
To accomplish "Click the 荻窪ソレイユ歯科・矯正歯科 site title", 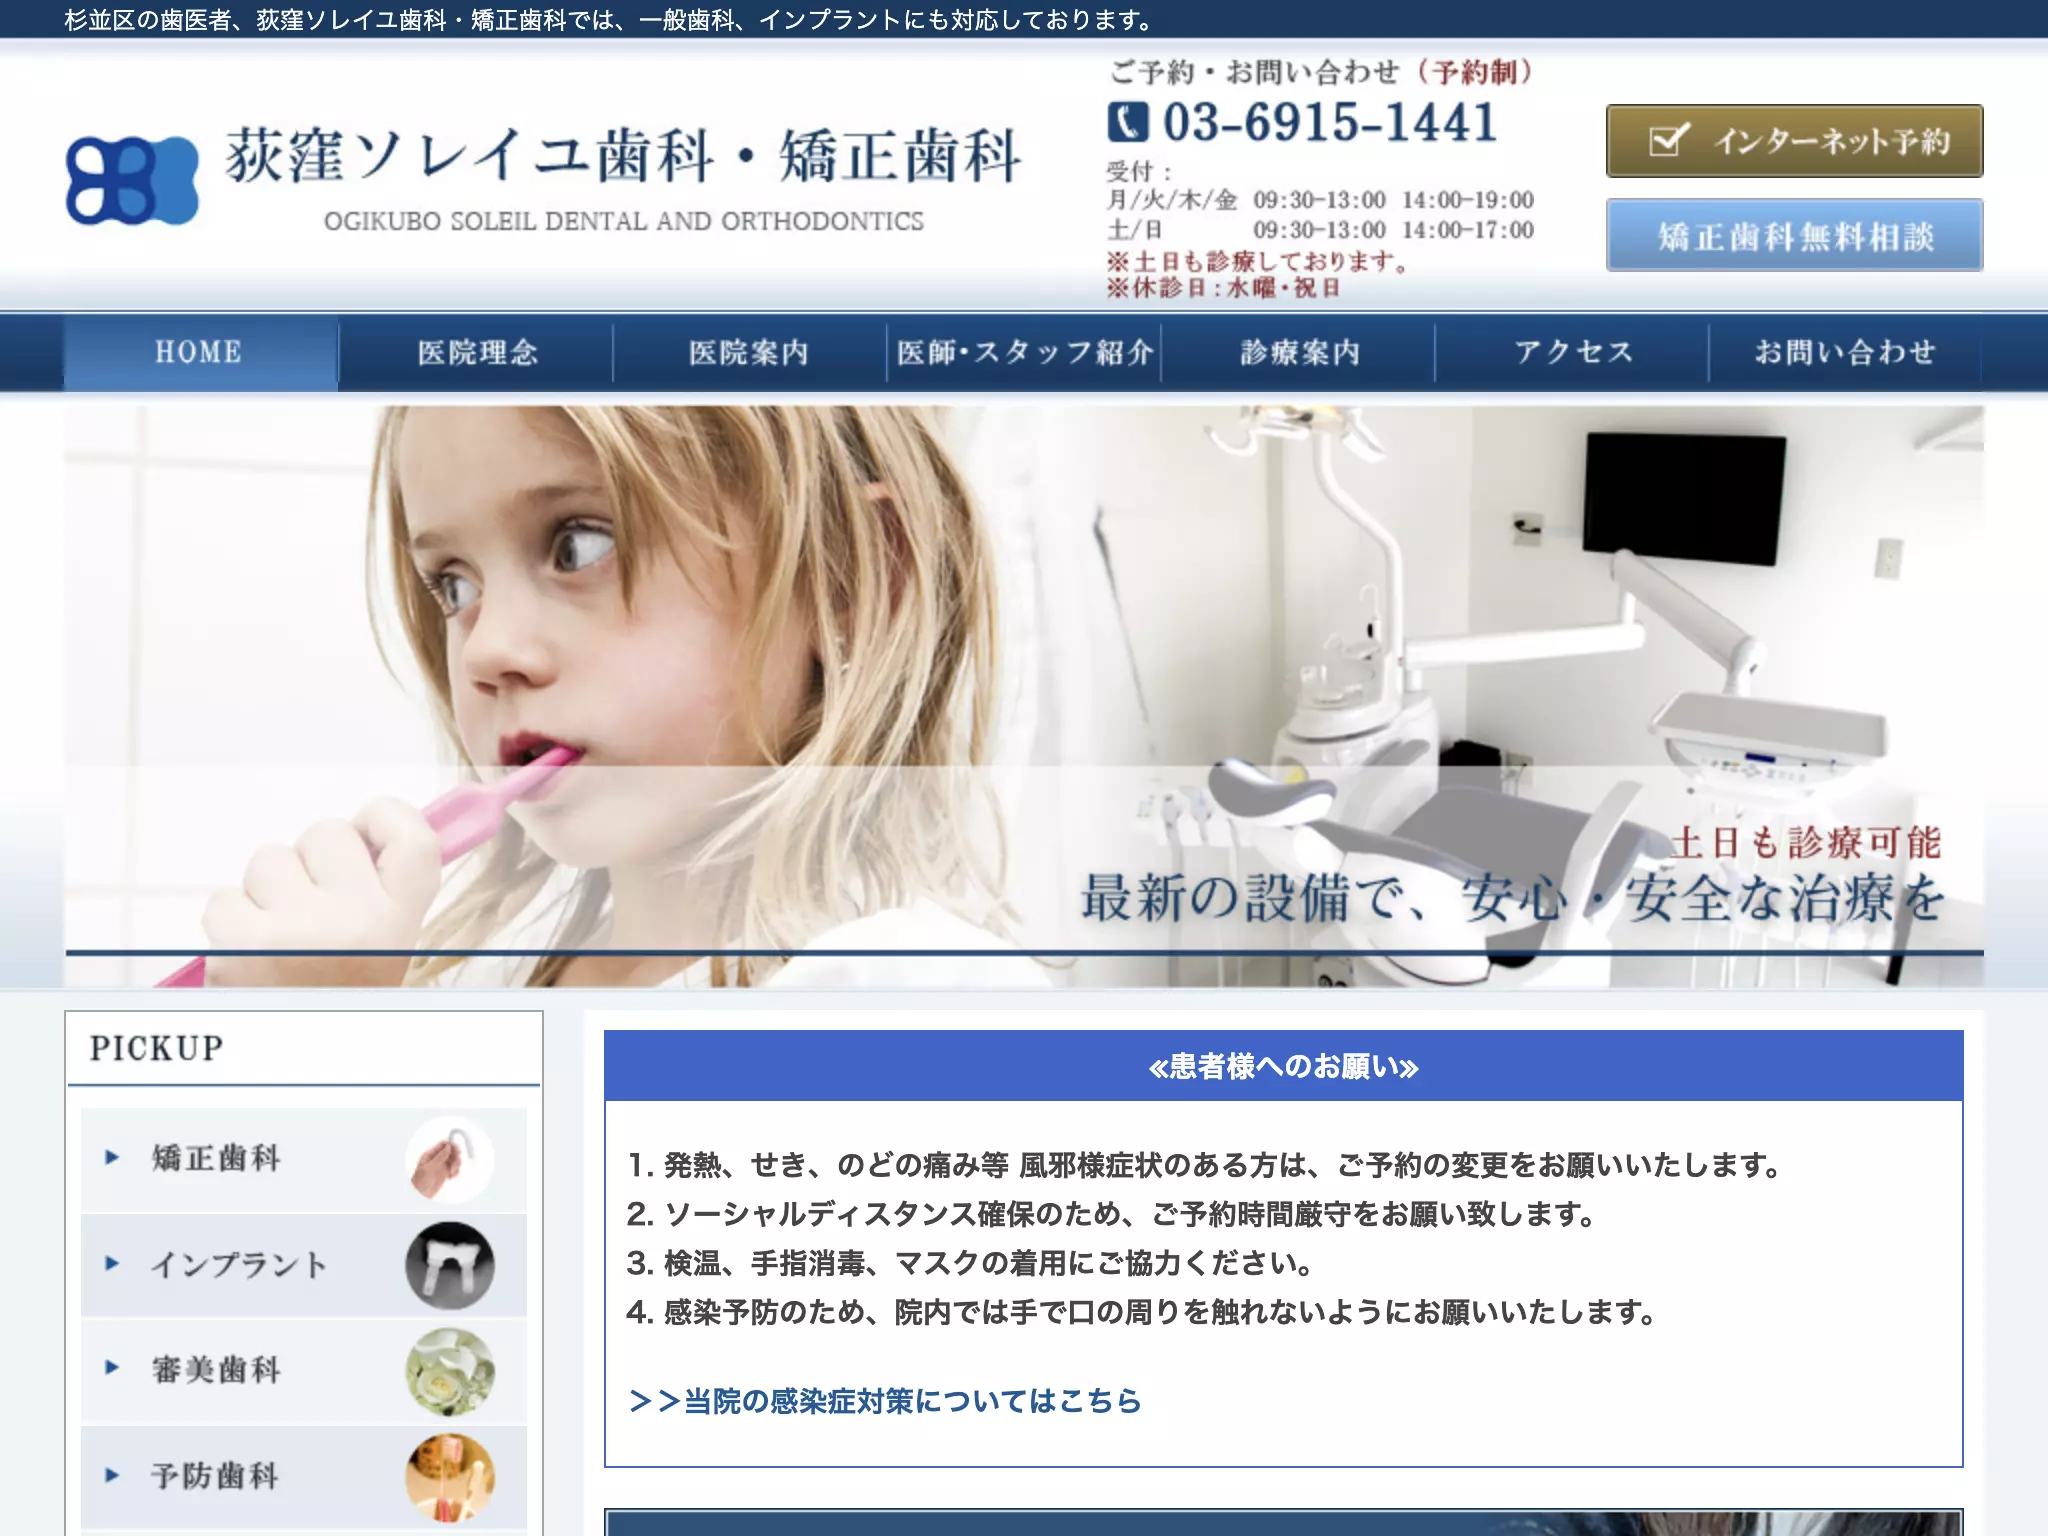I will coord(622,156).
